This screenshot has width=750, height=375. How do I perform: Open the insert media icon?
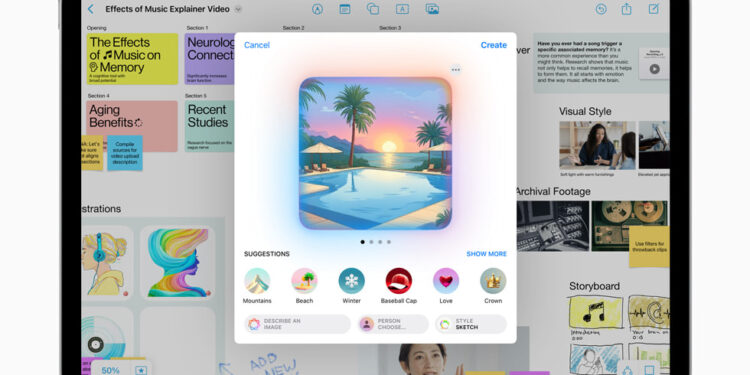pos(432,9)
